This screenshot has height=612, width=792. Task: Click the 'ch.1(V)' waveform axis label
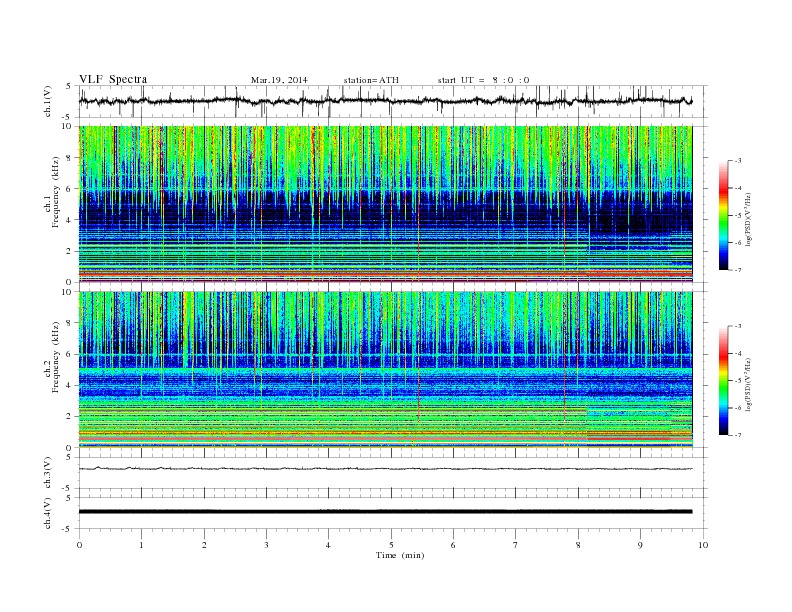[48, 101]
